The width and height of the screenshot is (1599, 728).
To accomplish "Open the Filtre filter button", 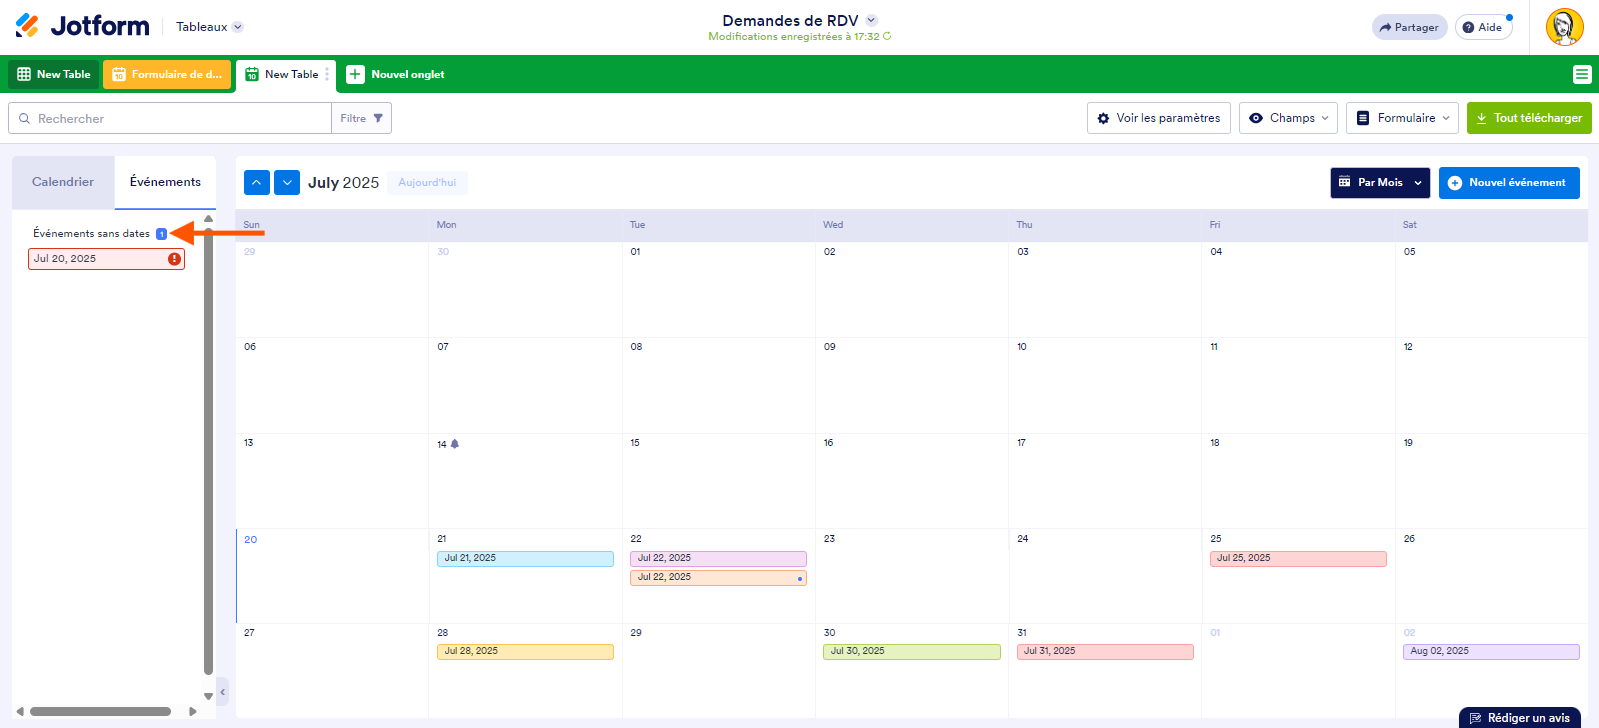I will click(361, 118).
